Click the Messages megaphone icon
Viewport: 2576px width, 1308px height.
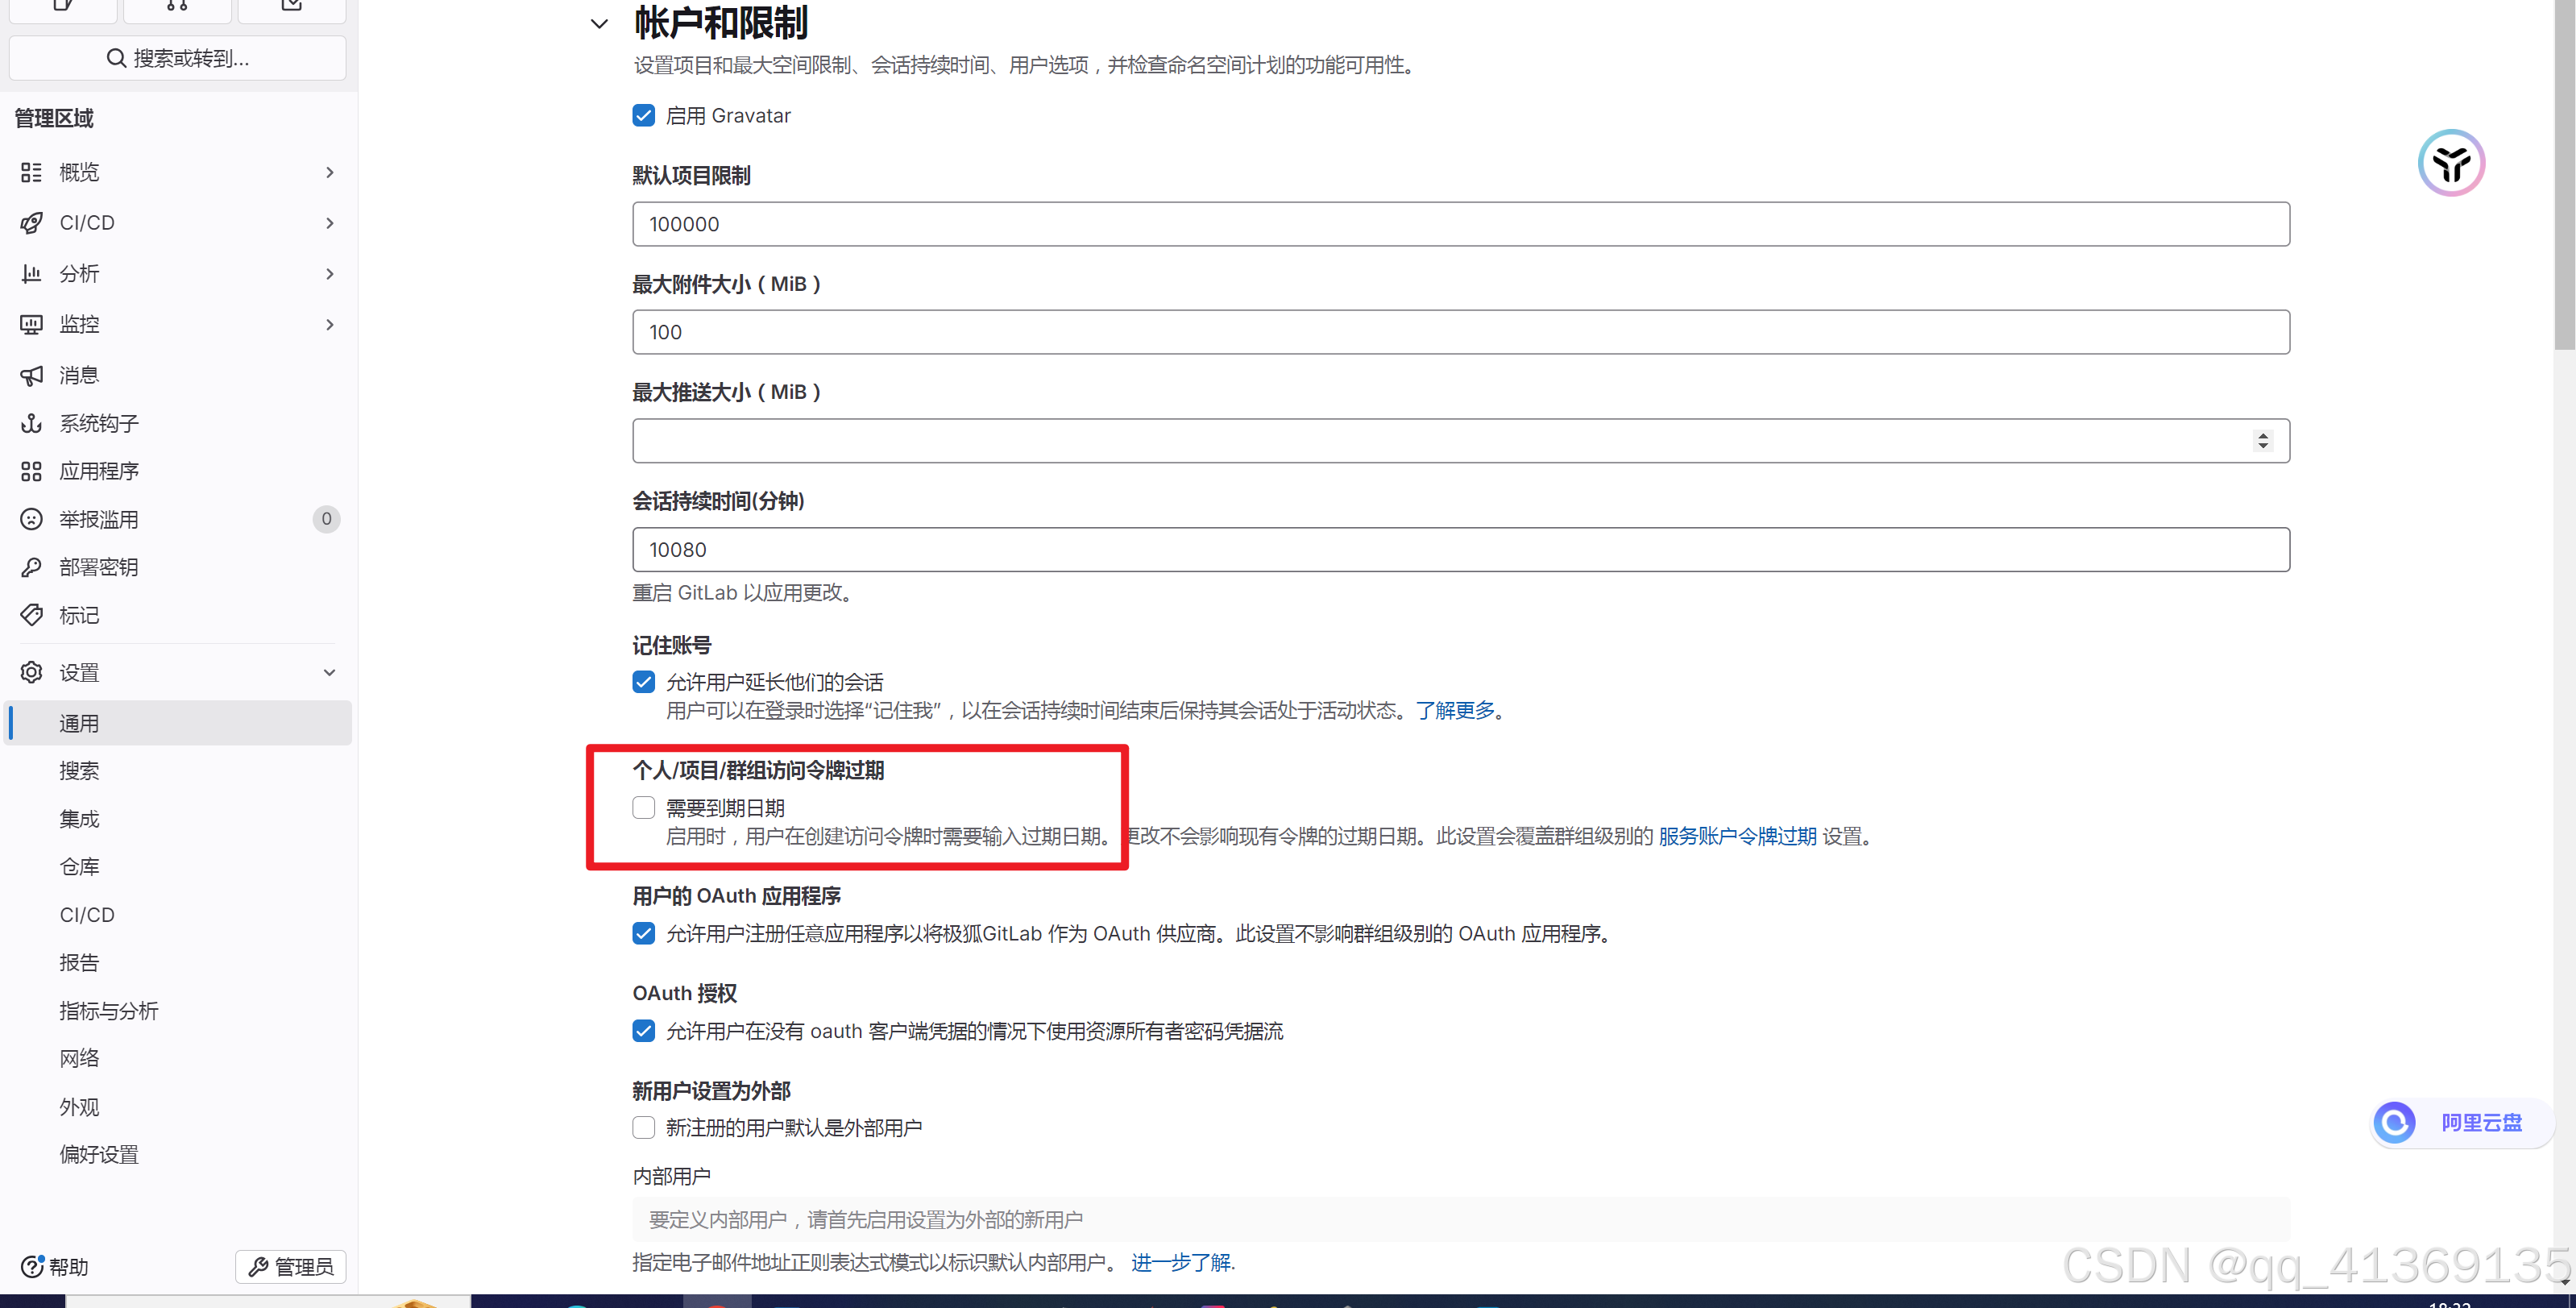pyautogui.click(x=32, y=375)
